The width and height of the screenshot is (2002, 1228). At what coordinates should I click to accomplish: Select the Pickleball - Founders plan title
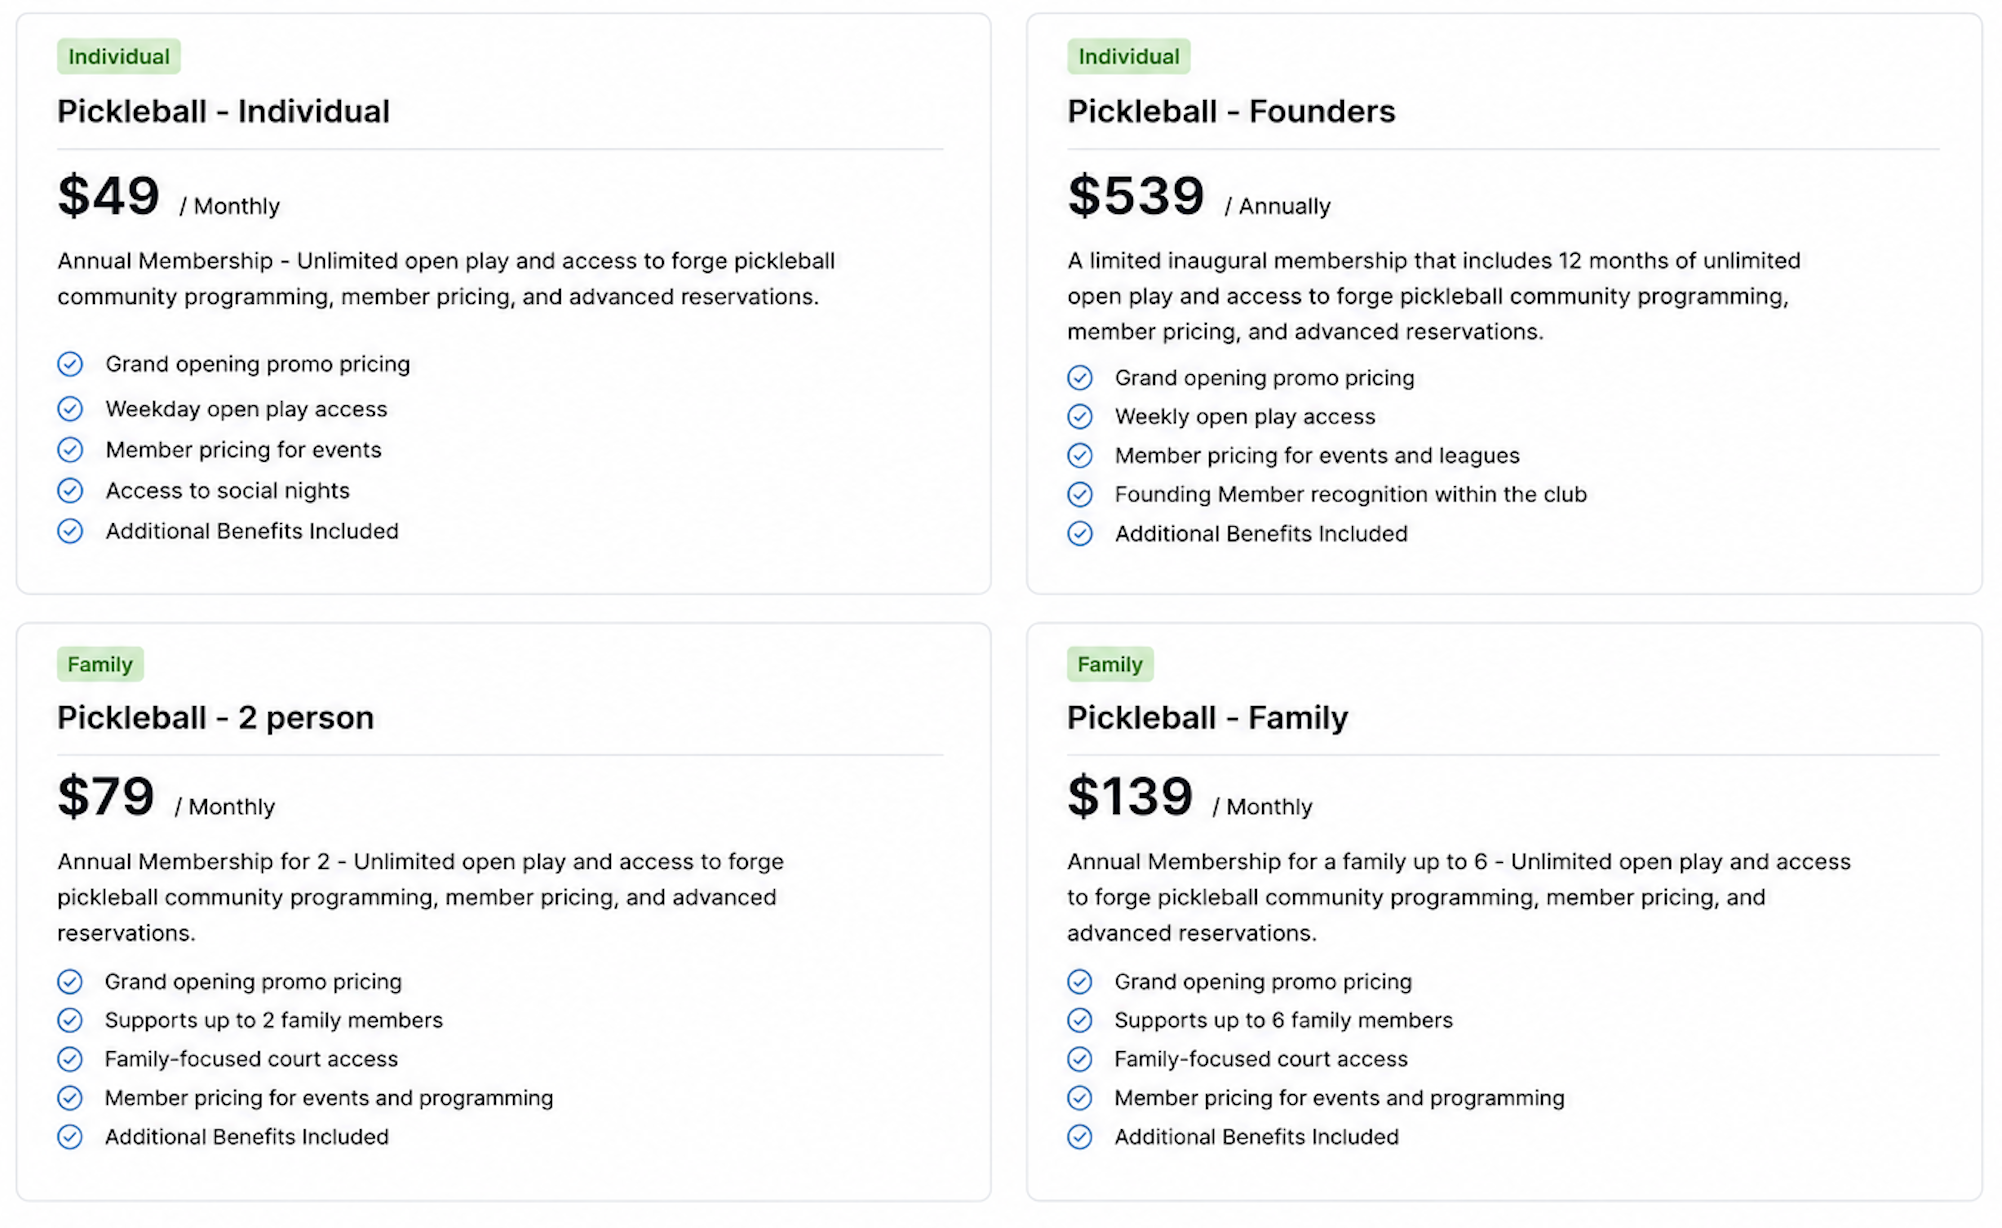click(x=1231, y=111)
